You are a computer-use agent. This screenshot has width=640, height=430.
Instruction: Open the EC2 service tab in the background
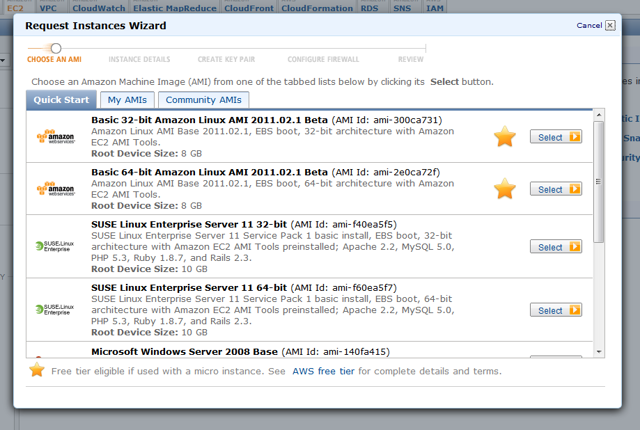15,8
